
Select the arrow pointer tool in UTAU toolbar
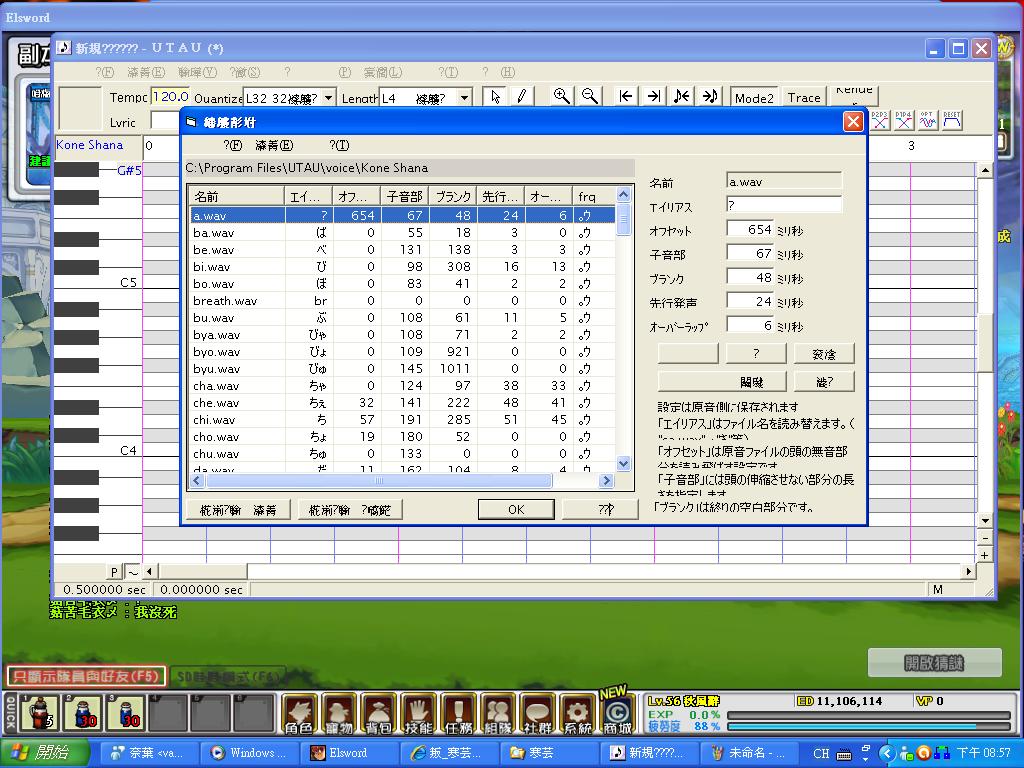point(496,97)
